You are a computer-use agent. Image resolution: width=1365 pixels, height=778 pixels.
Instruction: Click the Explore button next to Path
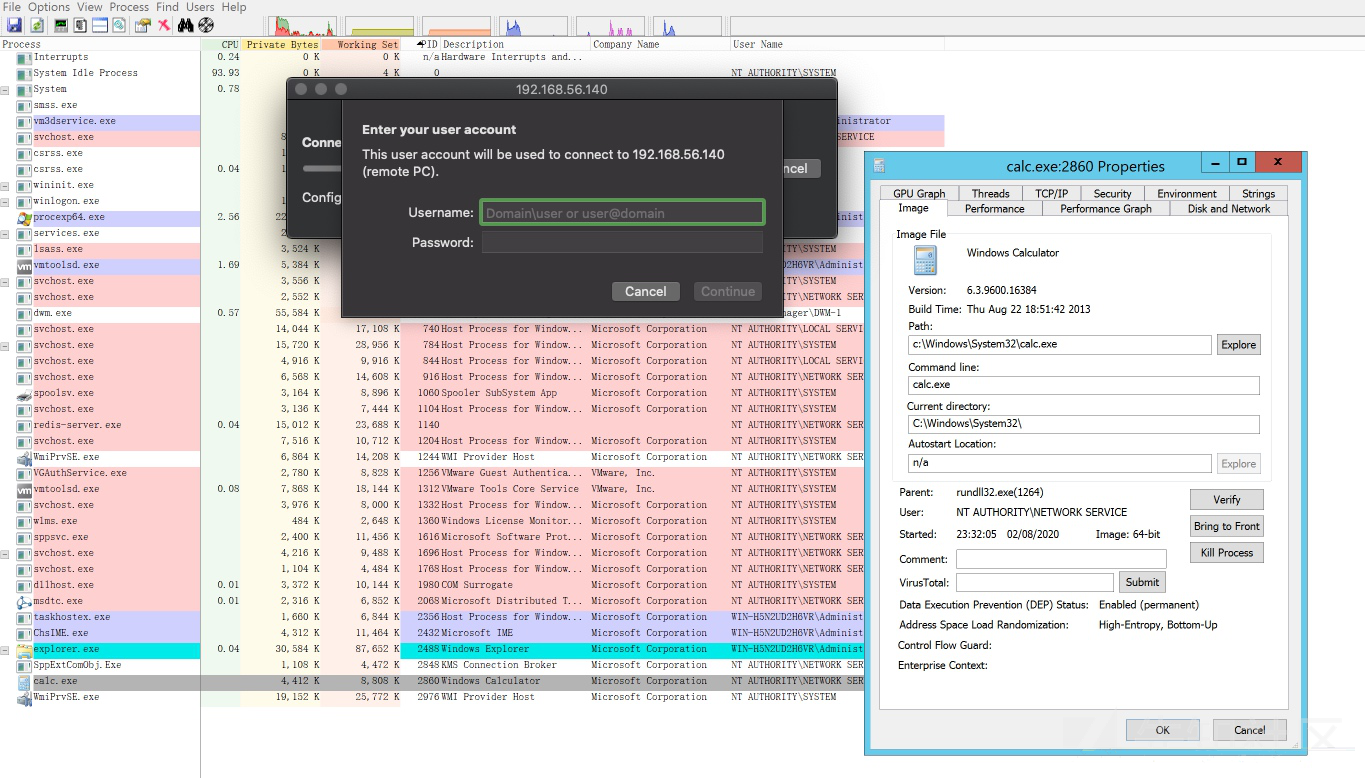[x=1238, y=344]
